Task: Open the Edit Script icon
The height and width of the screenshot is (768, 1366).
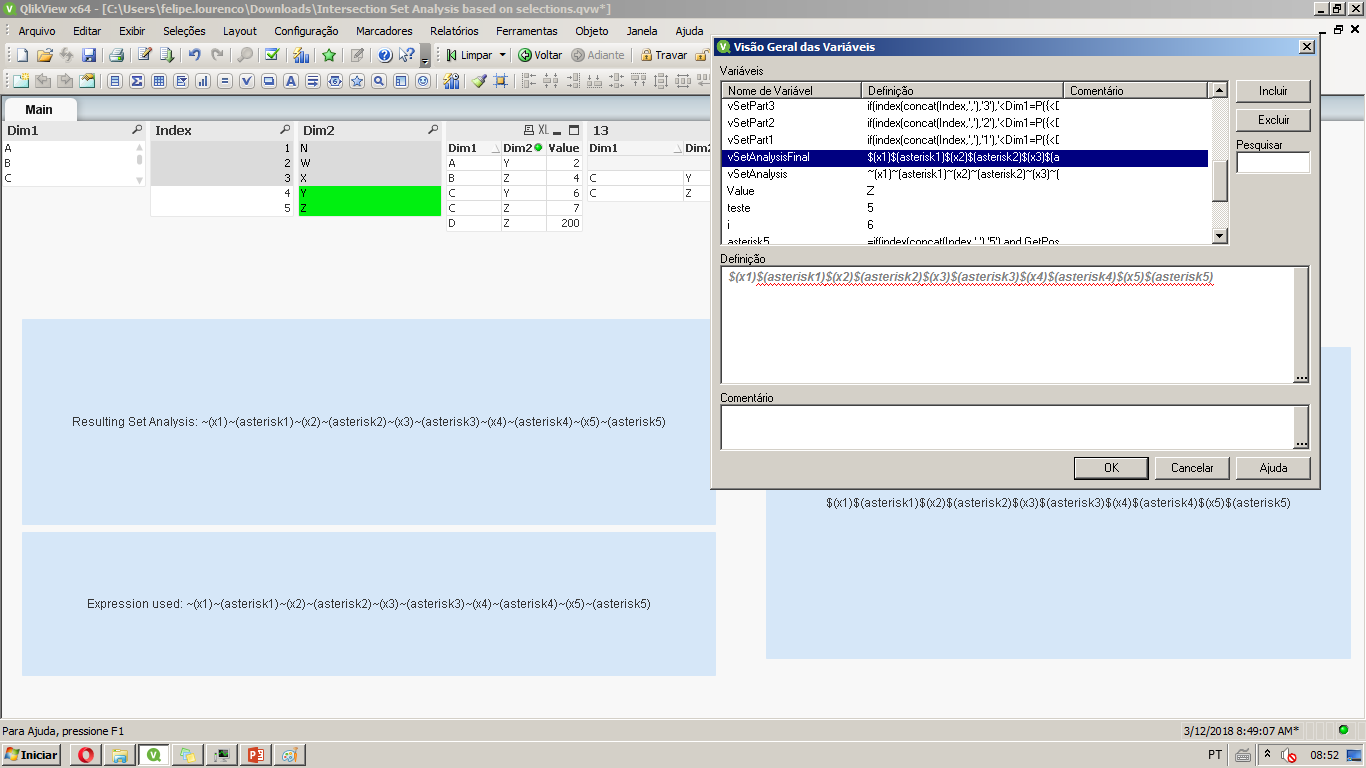Action: (145, 55)
